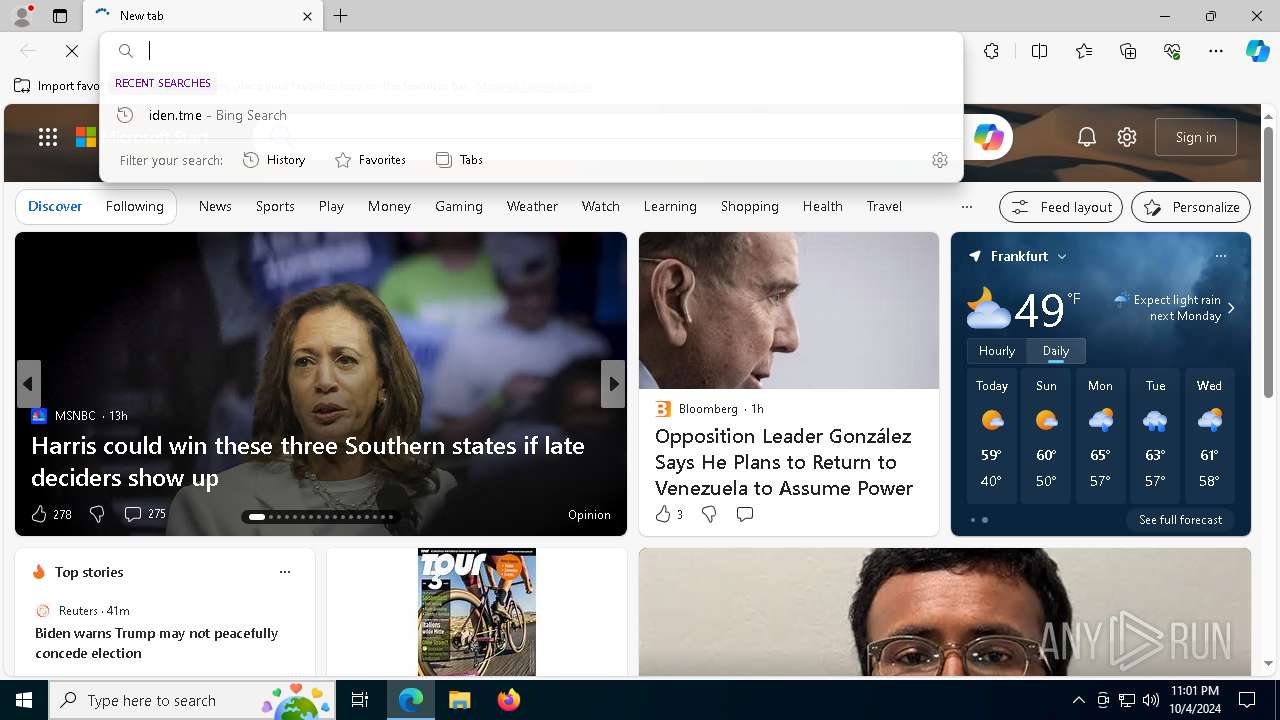
Task: Open Task View in taskbar
Action: tap(360, 700)
